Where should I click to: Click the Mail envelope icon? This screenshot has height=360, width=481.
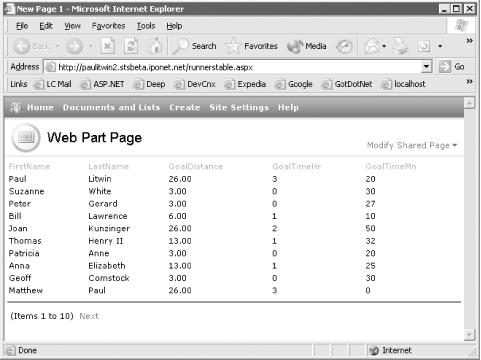pyautogui.click(x=372, y=46)
